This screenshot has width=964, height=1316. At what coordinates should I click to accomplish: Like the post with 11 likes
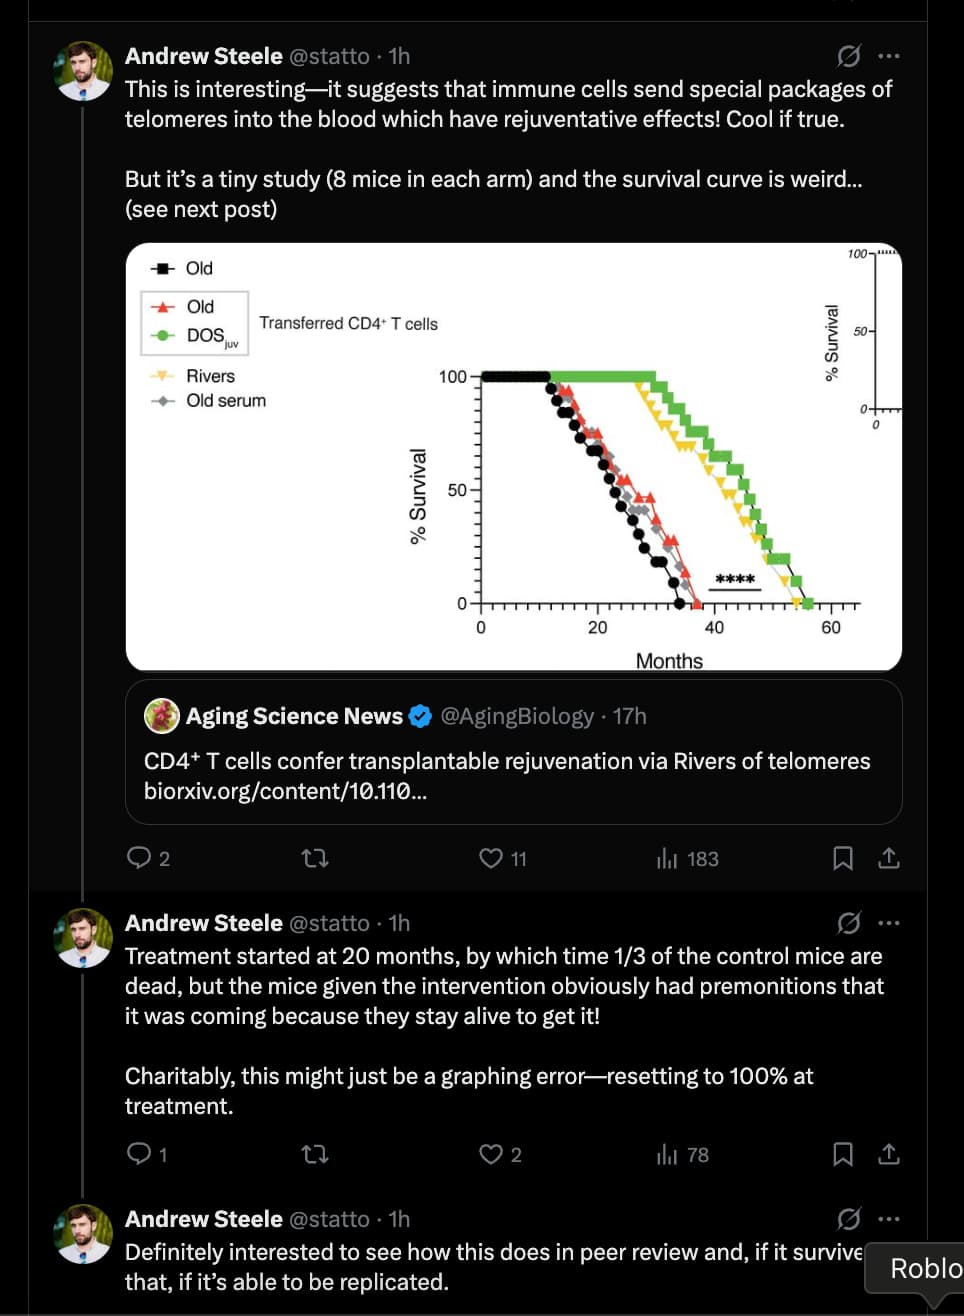(491, 858)
